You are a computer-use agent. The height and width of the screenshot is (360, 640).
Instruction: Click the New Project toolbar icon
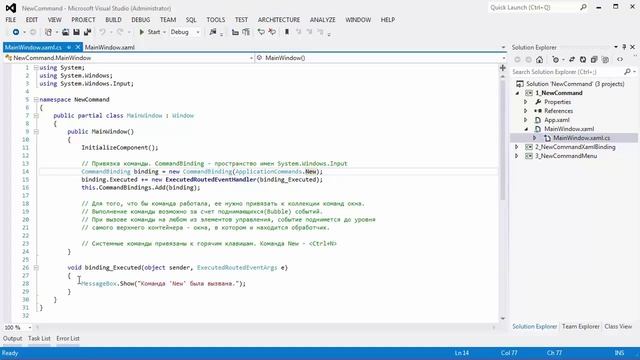tap(48, 32)
